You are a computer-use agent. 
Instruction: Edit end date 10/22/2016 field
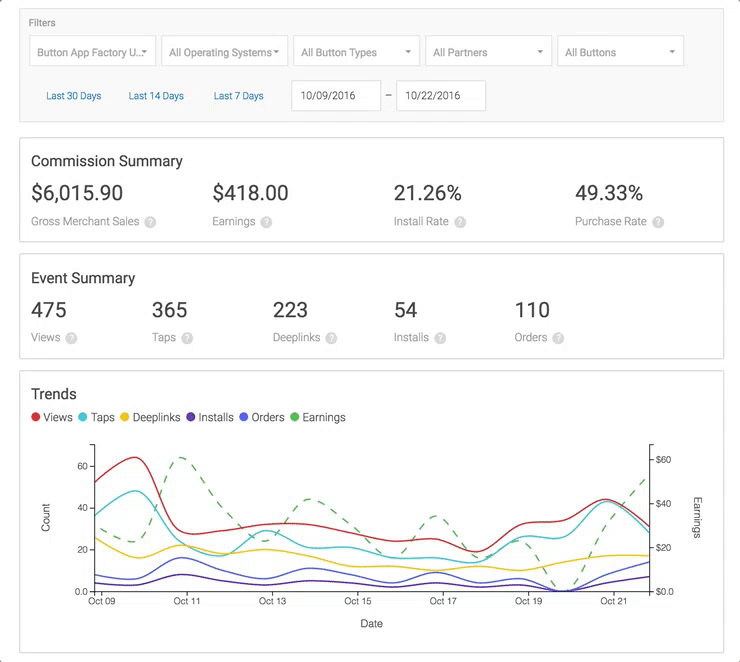pyautogui.click(x=441, y=96)
